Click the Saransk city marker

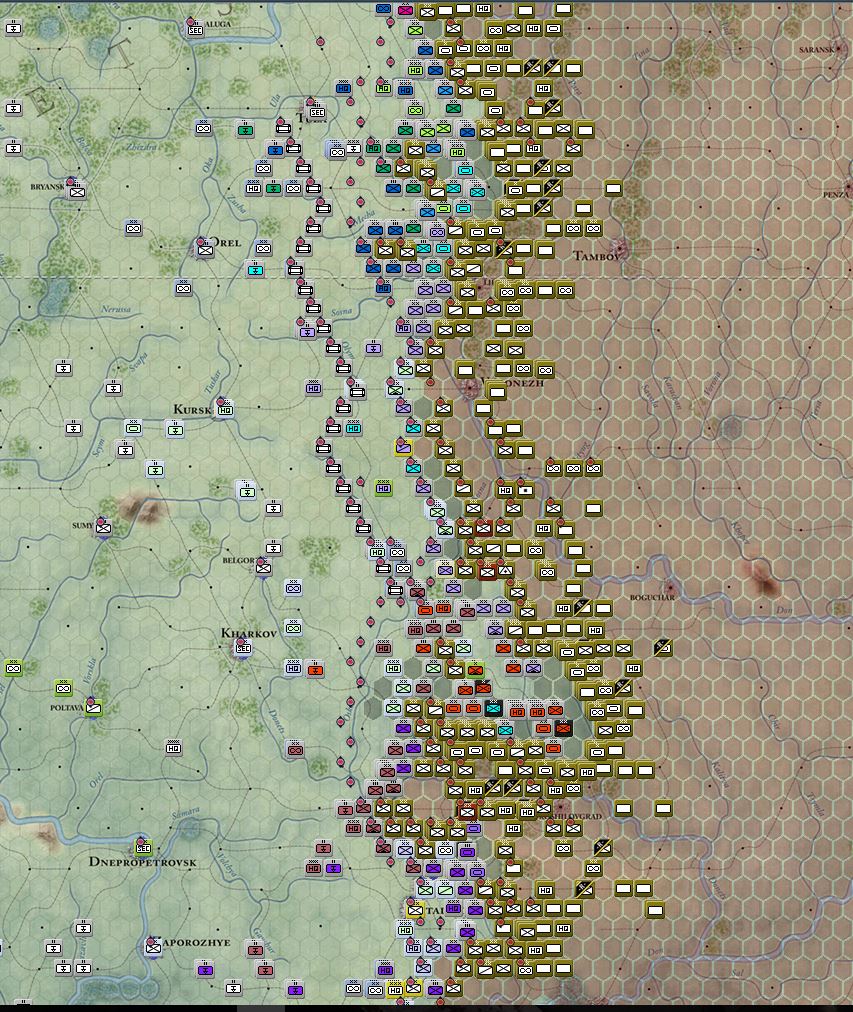(839, 48)
